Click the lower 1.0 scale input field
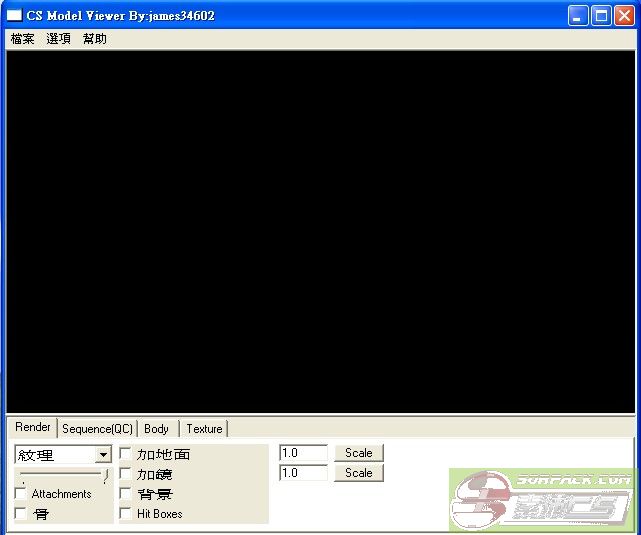641x535 pixels. coord(303,473)
